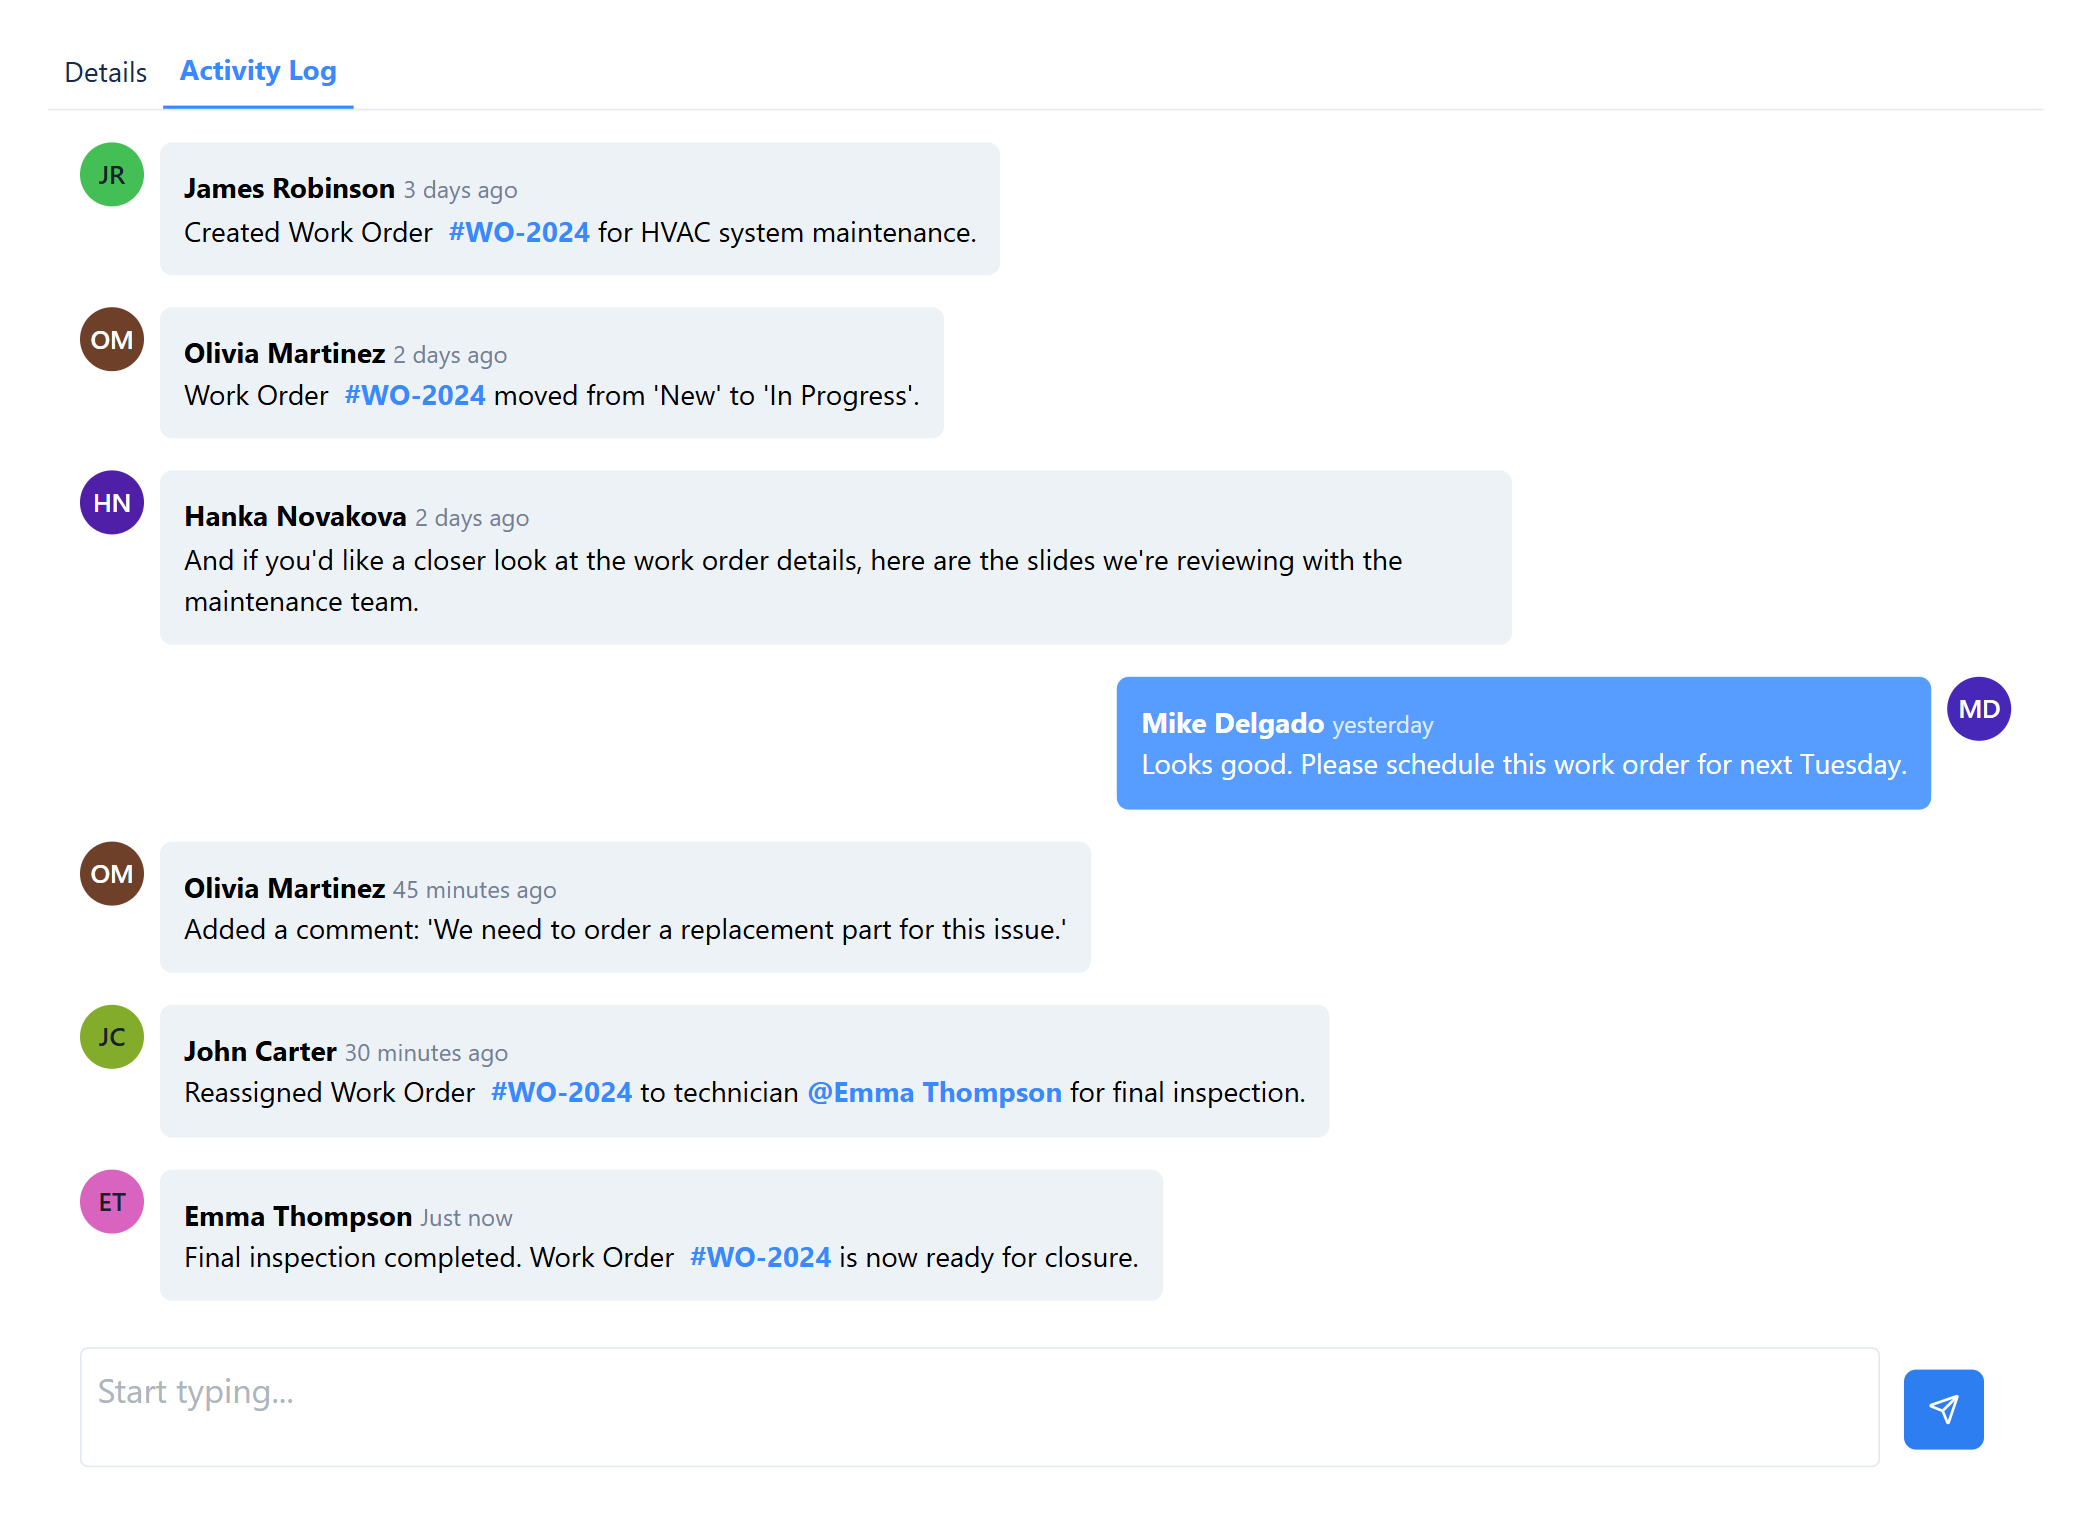The width and height of the screenshot is (2090, 1536).
Task: Click the first Olivia Martinez OM avatar
Action: tap(112, 339)
